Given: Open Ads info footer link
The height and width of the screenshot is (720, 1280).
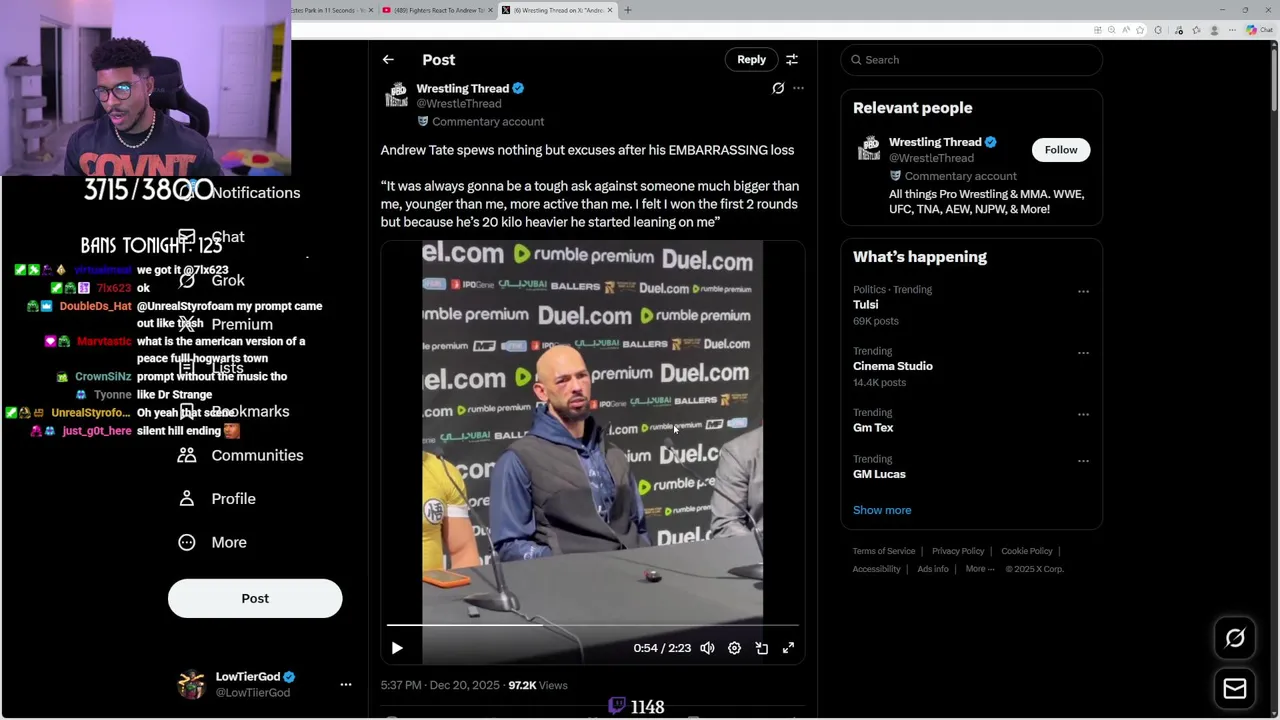Looking at the screenshot, I should coord(933,569).
